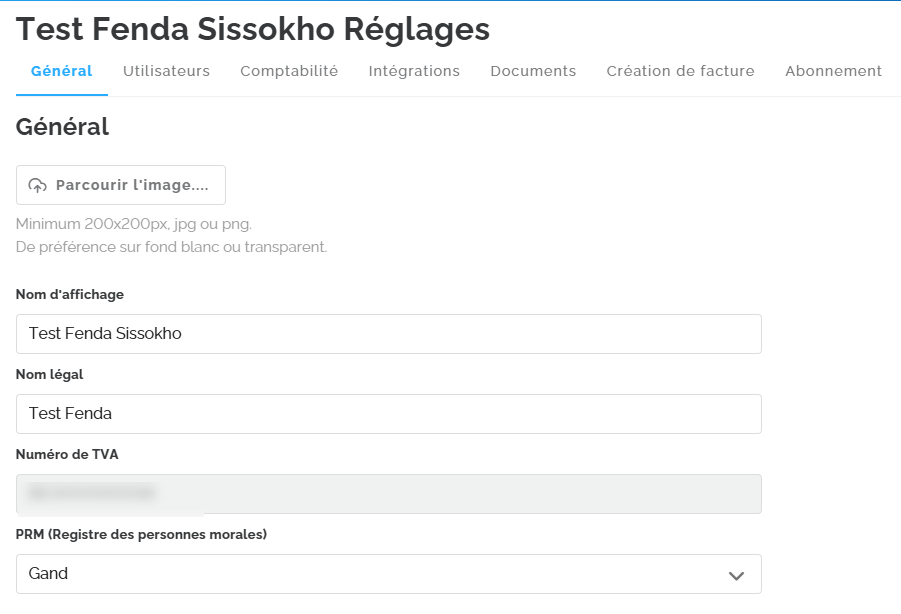Image resolution: width=901 pixels, height=614 pixels.
Task: Open the dropdown showing Gand
Action: click(x=370, y=574)
